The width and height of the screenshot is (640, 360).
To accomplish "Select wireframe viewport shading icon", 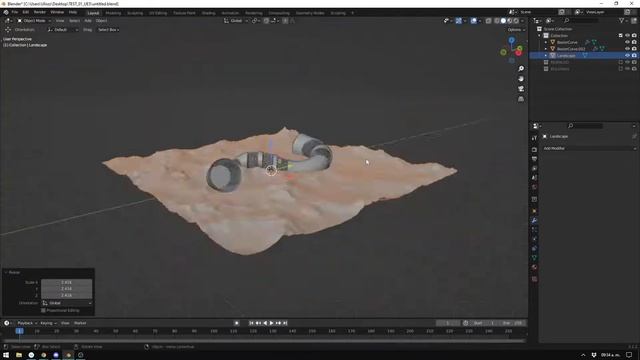I will [x=497, y=20].
